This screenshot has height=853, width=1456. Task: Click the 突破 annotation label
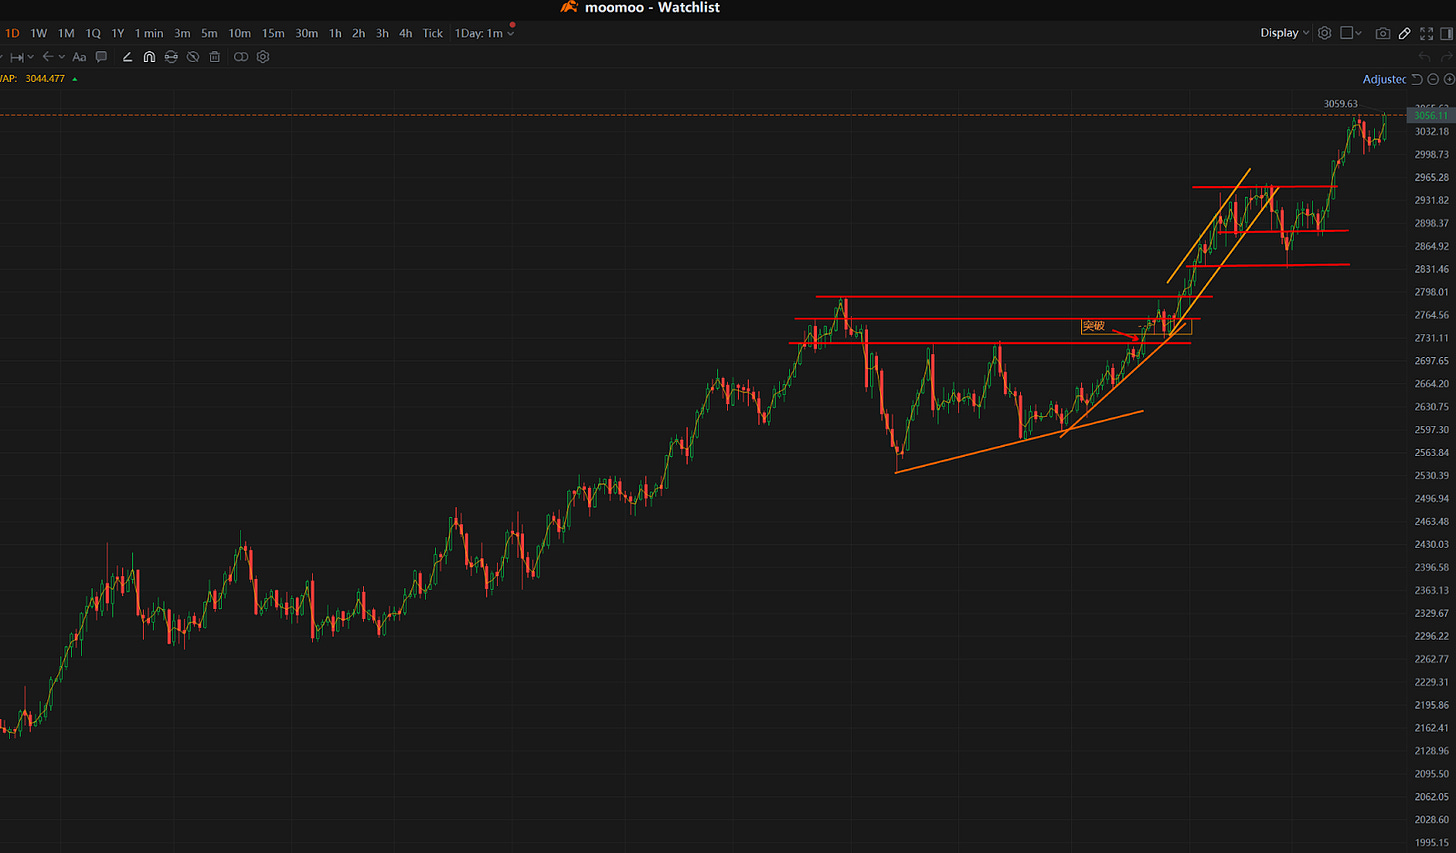coord(1094,326)
